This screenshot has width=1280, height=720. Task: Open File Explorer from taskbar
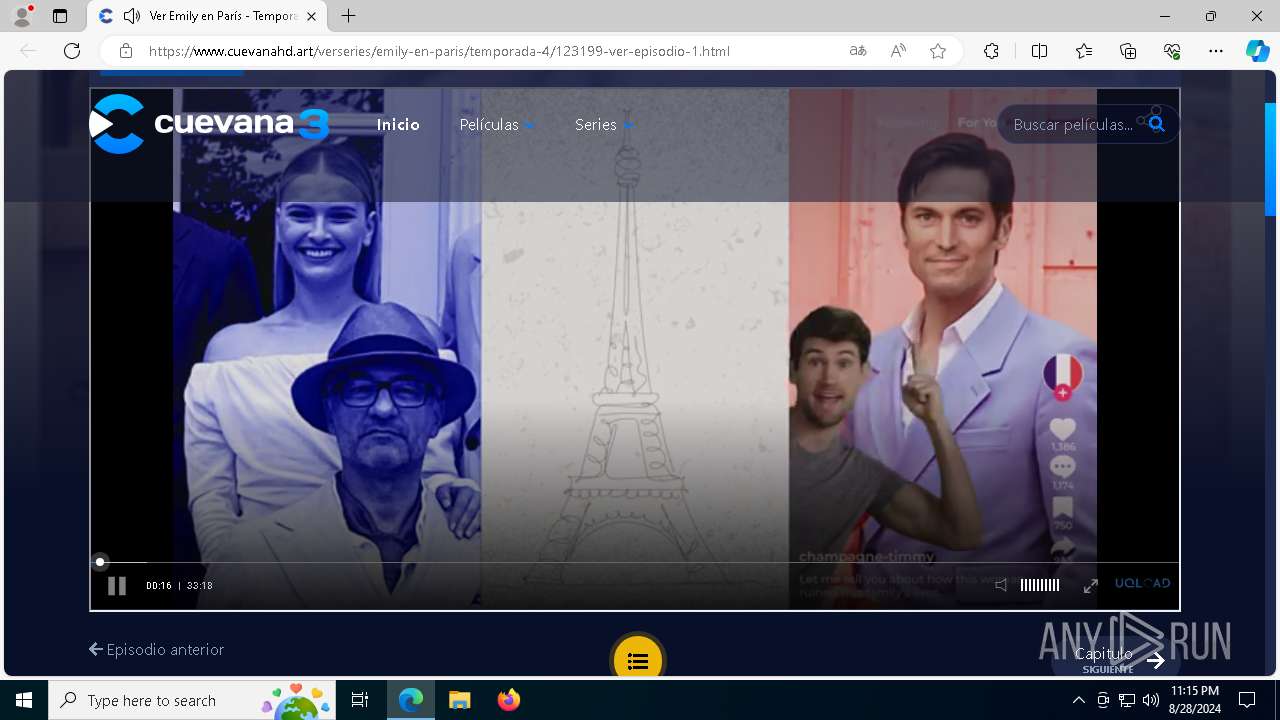pyautogui.click(x=460, y=700)
